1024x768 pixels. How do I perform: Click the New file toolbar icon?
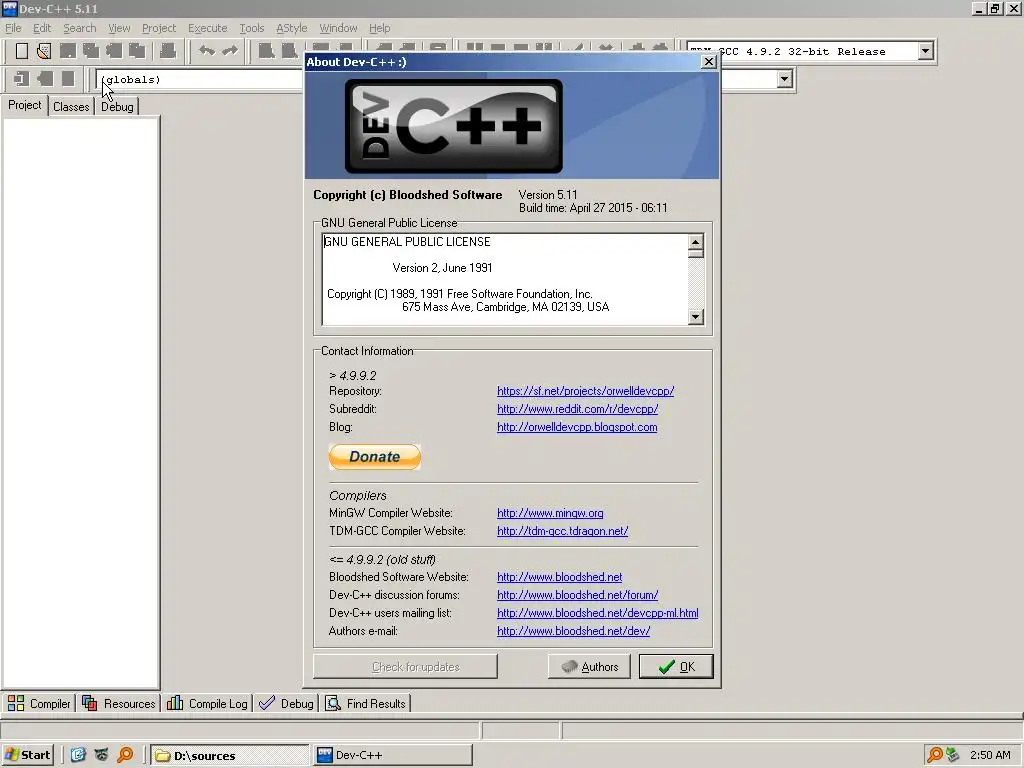pos(22,51)
